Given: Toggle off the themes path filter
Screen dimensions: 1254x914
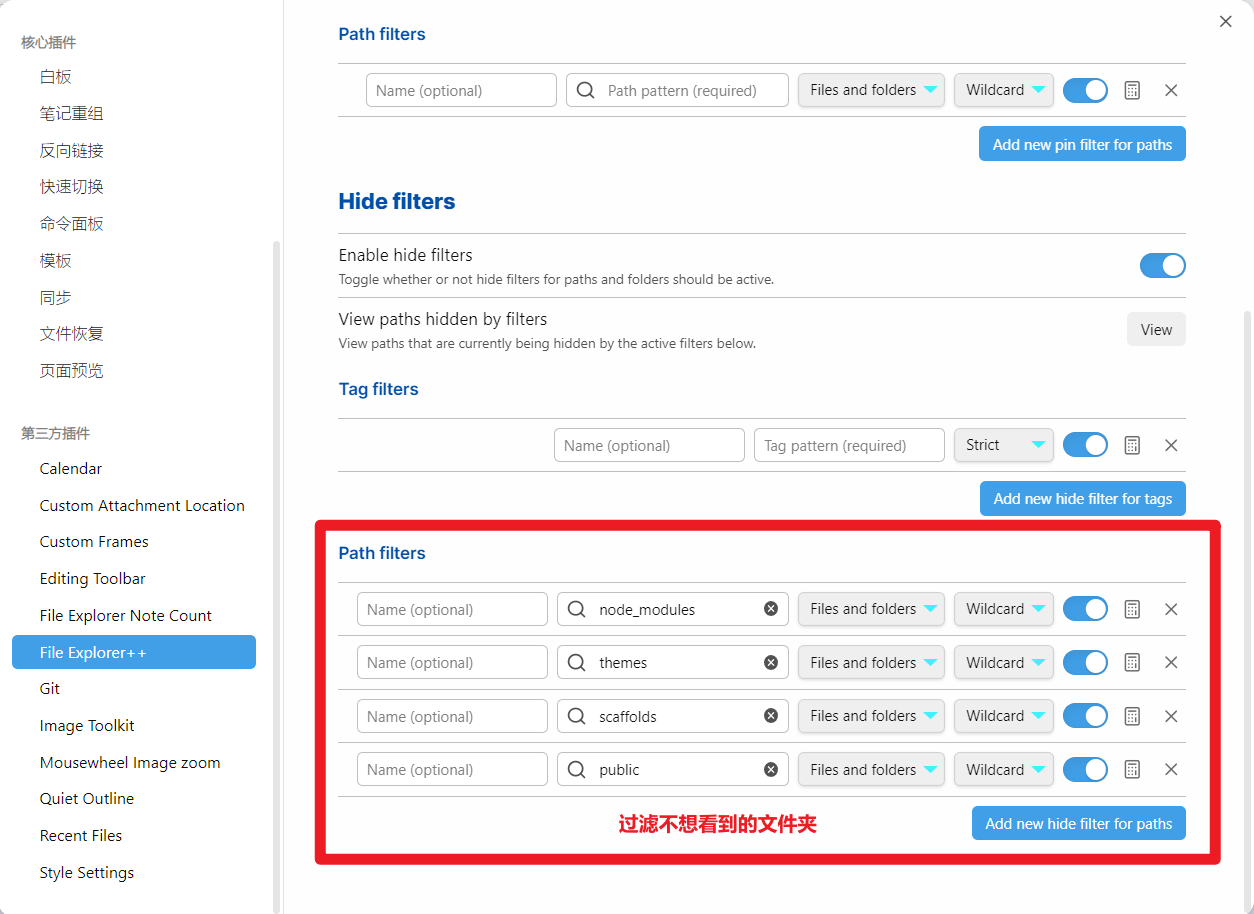Looking at the screenshot, I should click(x=1085, y=663).
